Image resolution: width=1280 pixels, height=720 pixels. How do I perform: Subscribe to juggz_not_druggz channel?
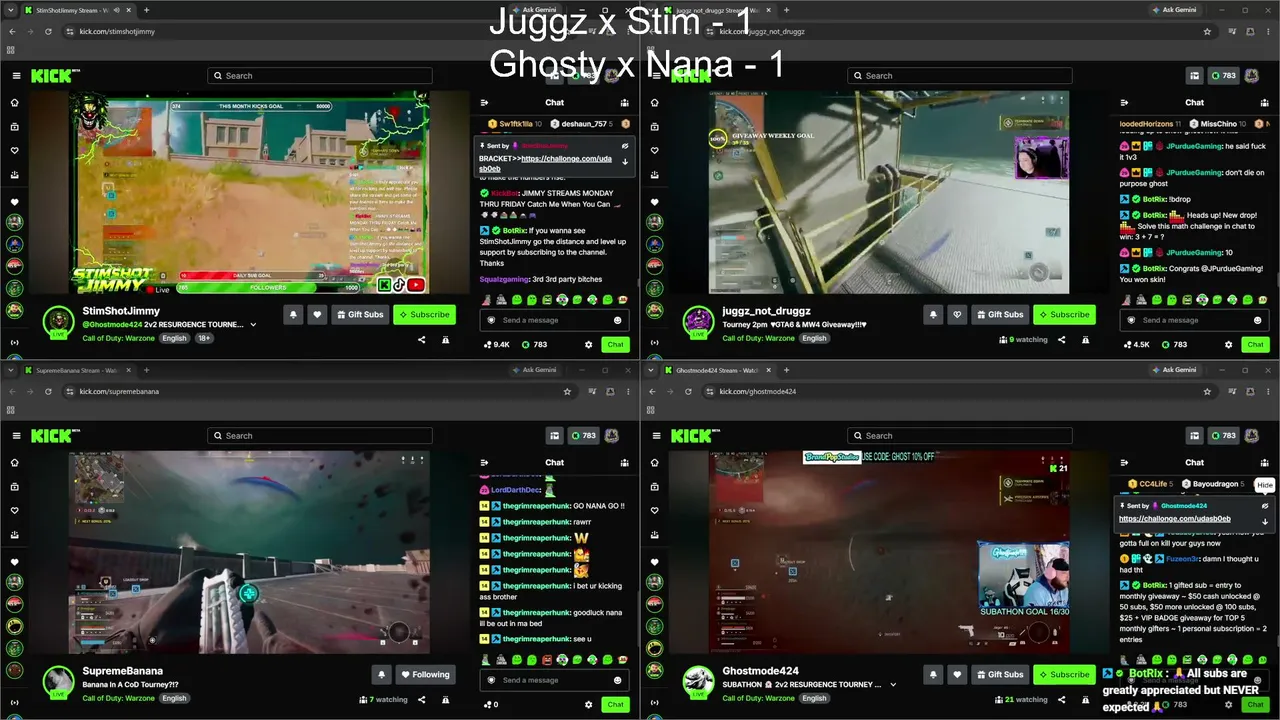(x=1064, y=314)
